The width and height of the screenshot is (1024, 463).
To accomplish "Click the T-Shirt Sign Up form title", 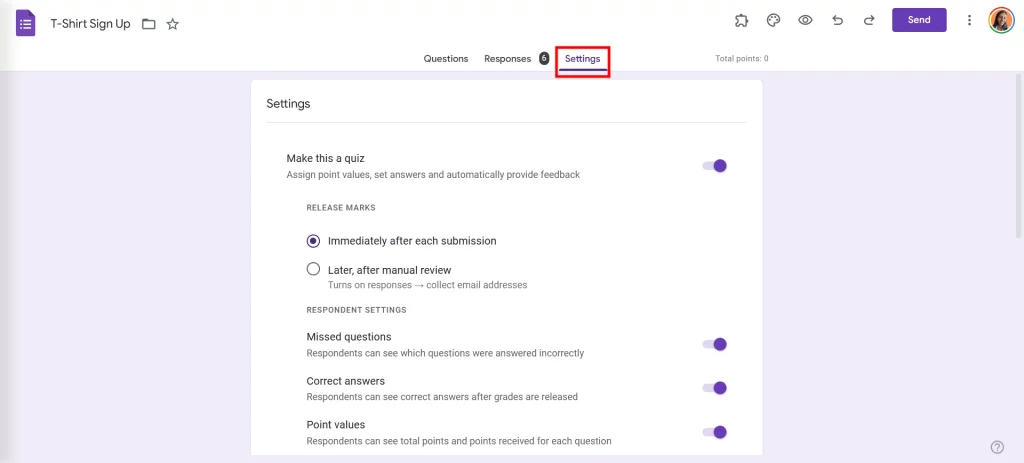I will coord(91,24).
